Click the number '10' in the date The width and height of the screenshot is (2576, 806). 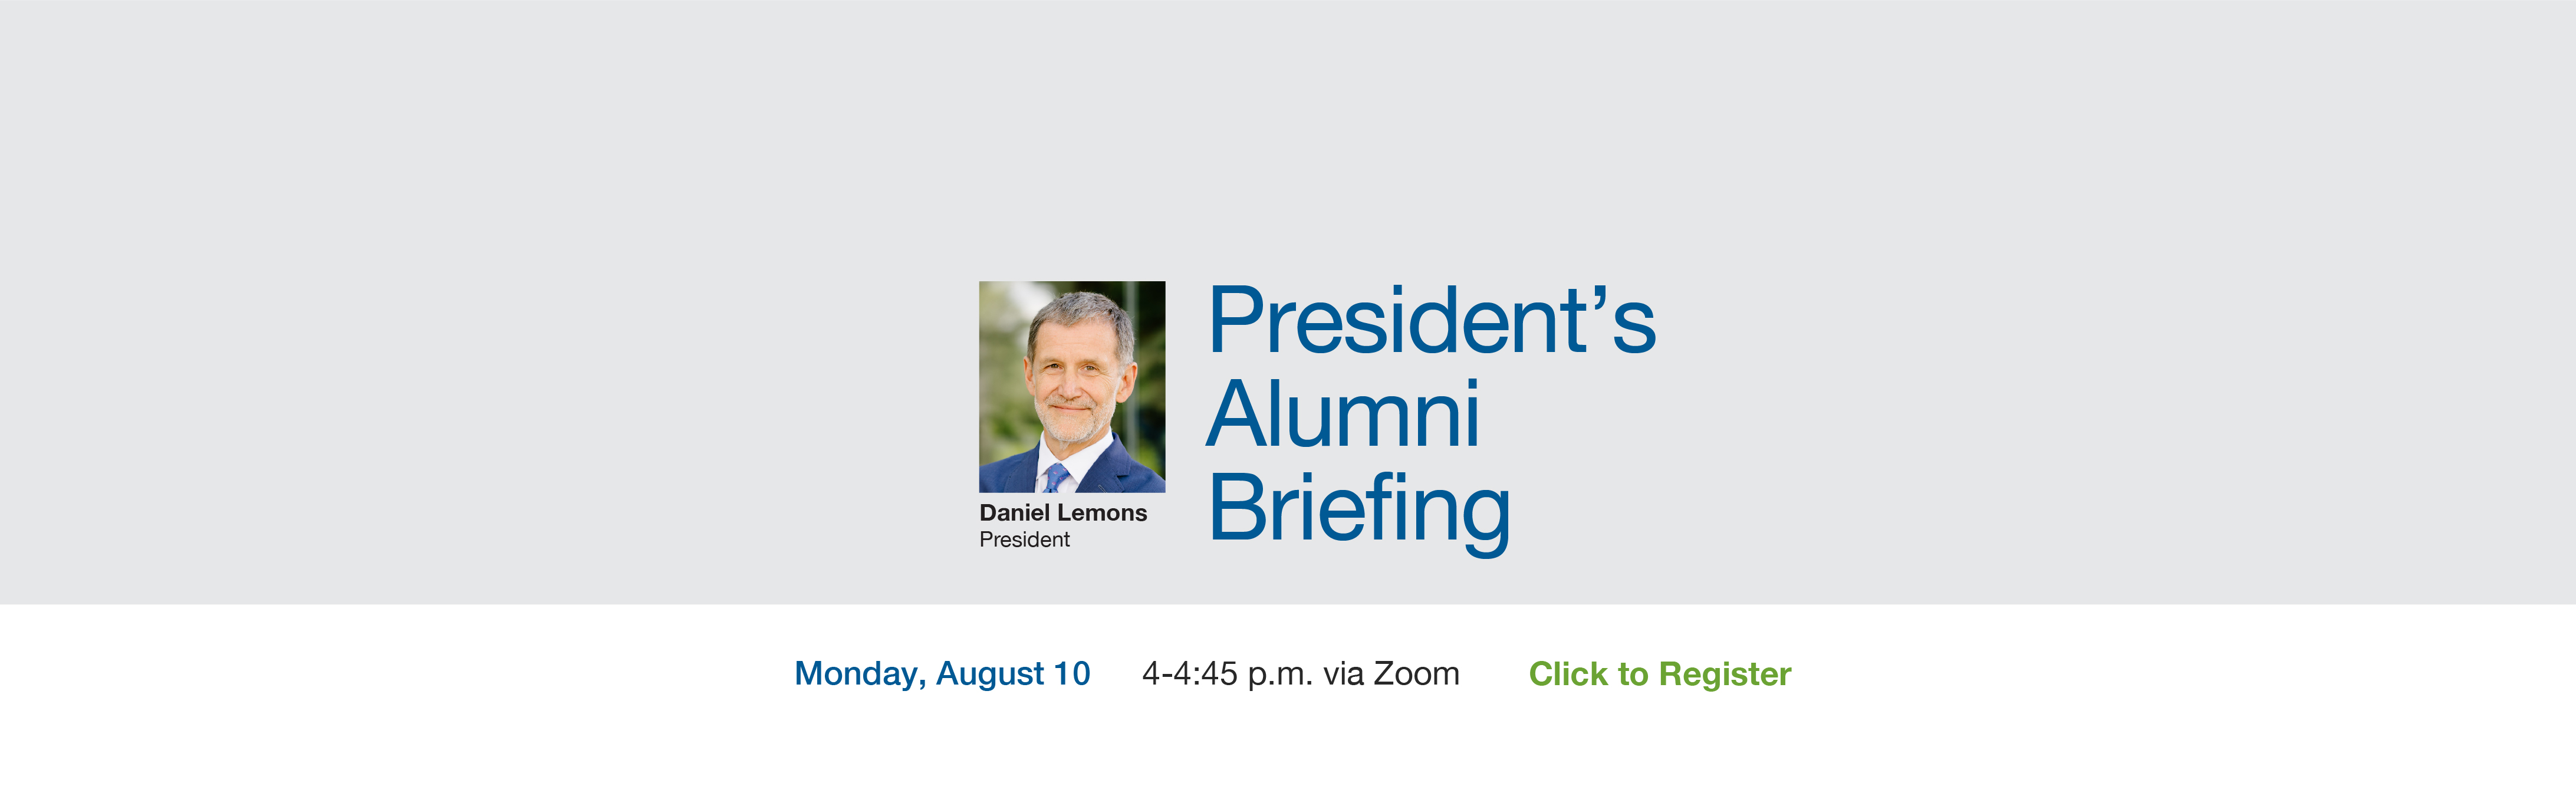(x=1072, y=674)
